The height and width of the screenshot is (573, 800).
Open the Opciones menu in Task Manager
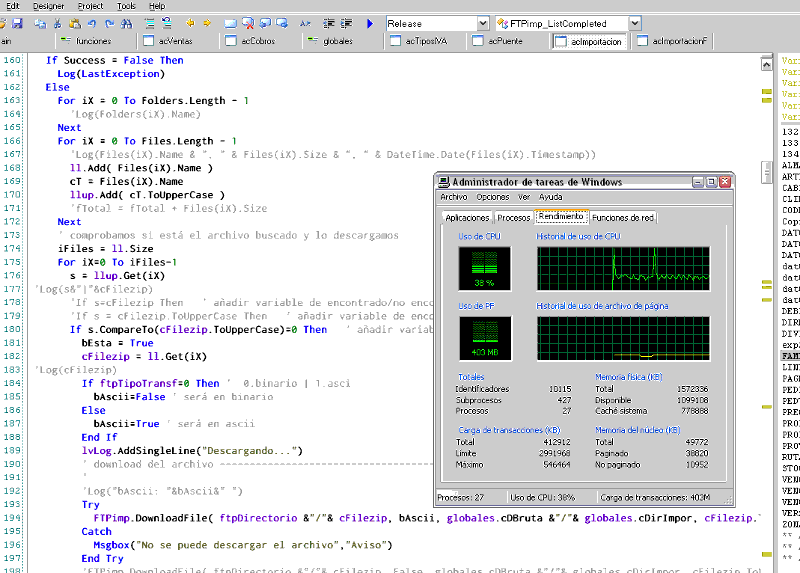click(492, 197)
